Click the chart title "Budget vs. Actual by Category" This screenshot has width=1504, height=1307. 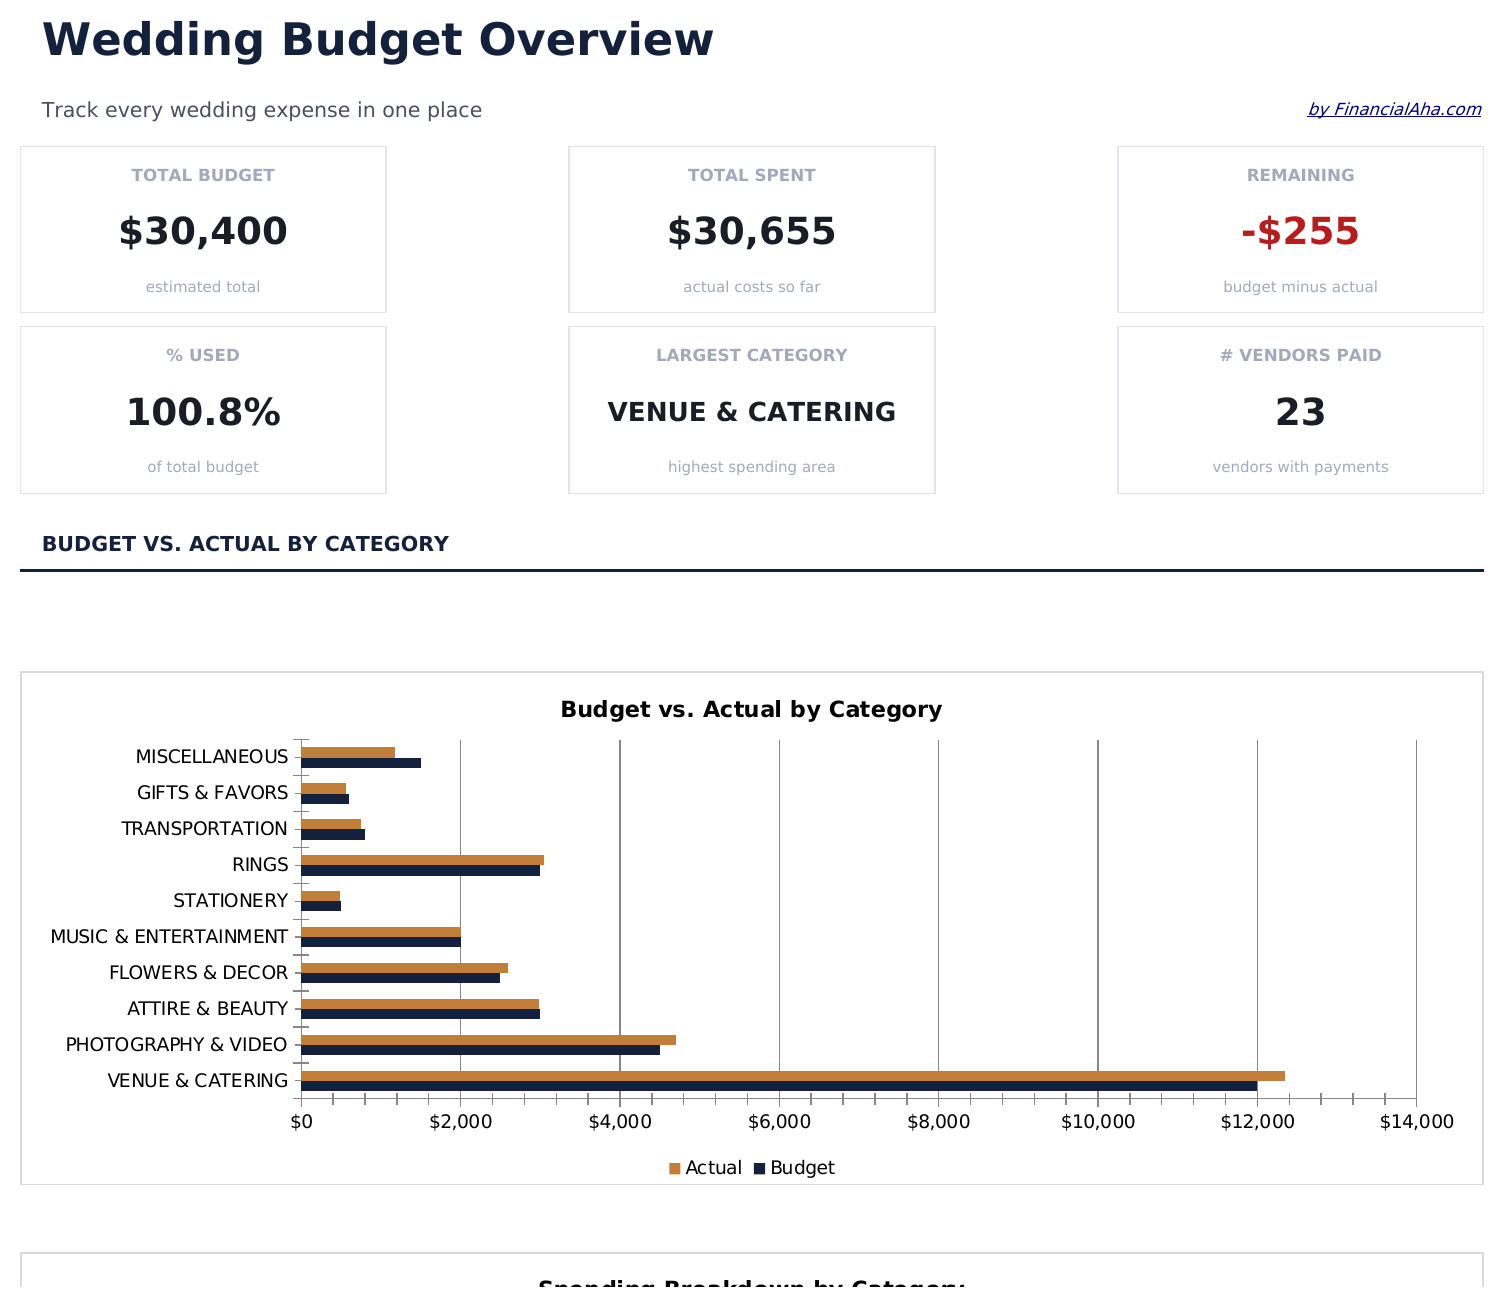click(751, 708)
